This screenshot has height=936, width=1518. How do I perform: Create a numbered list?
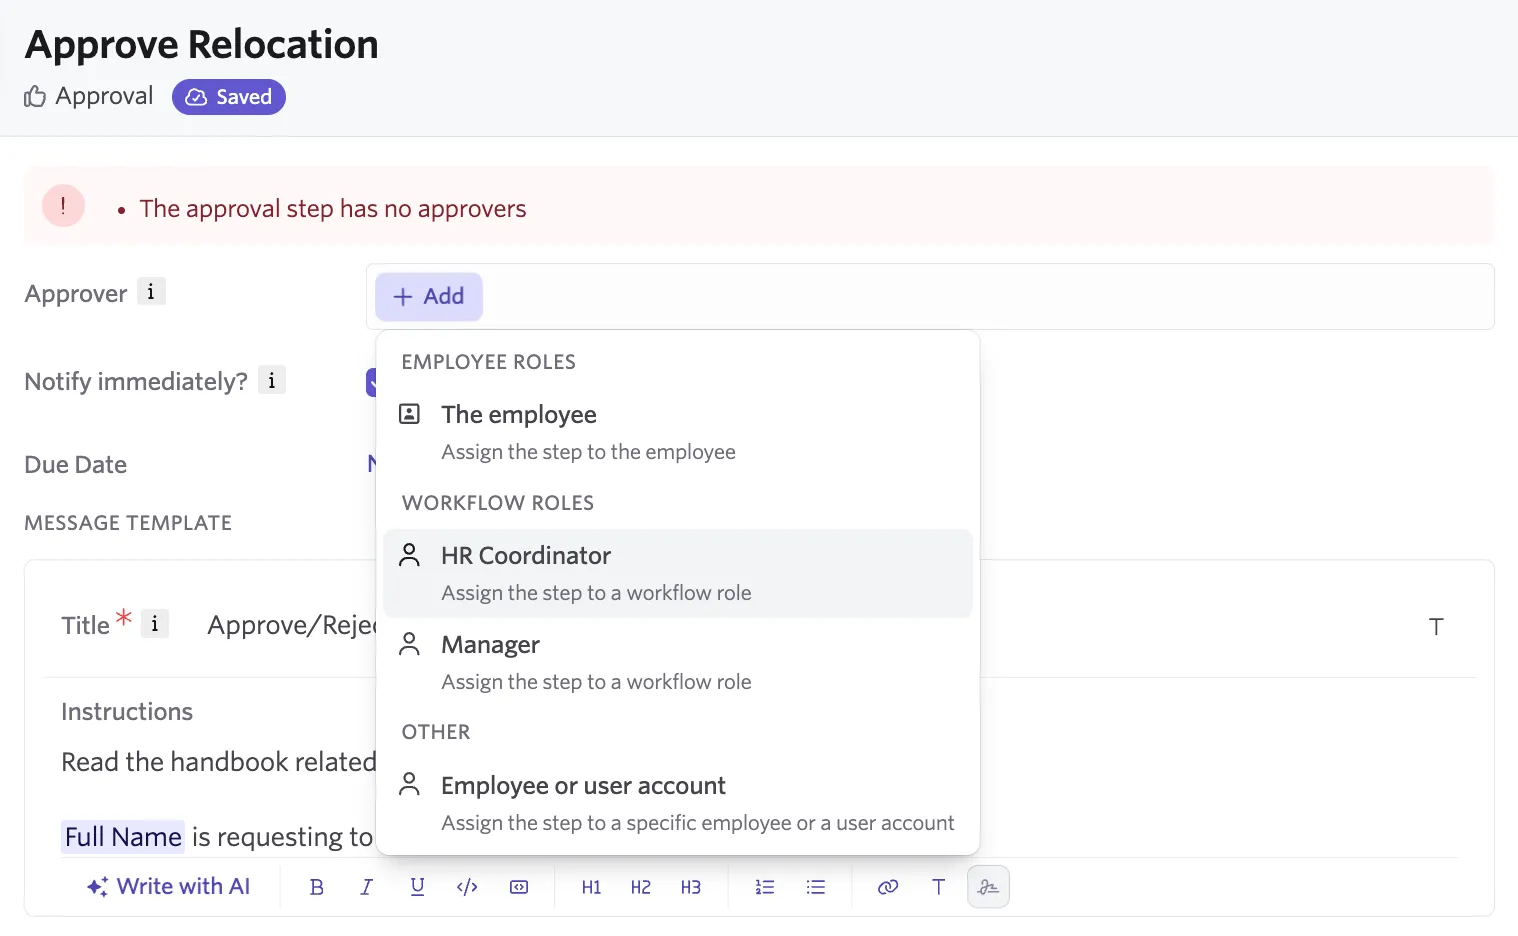click(x=765, y=887)
